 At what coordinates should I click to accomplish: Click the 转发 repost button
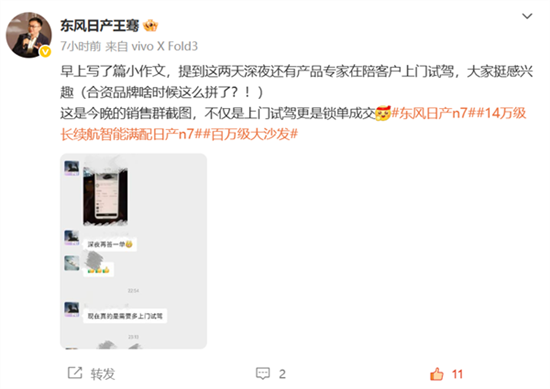tap(103, 374)
